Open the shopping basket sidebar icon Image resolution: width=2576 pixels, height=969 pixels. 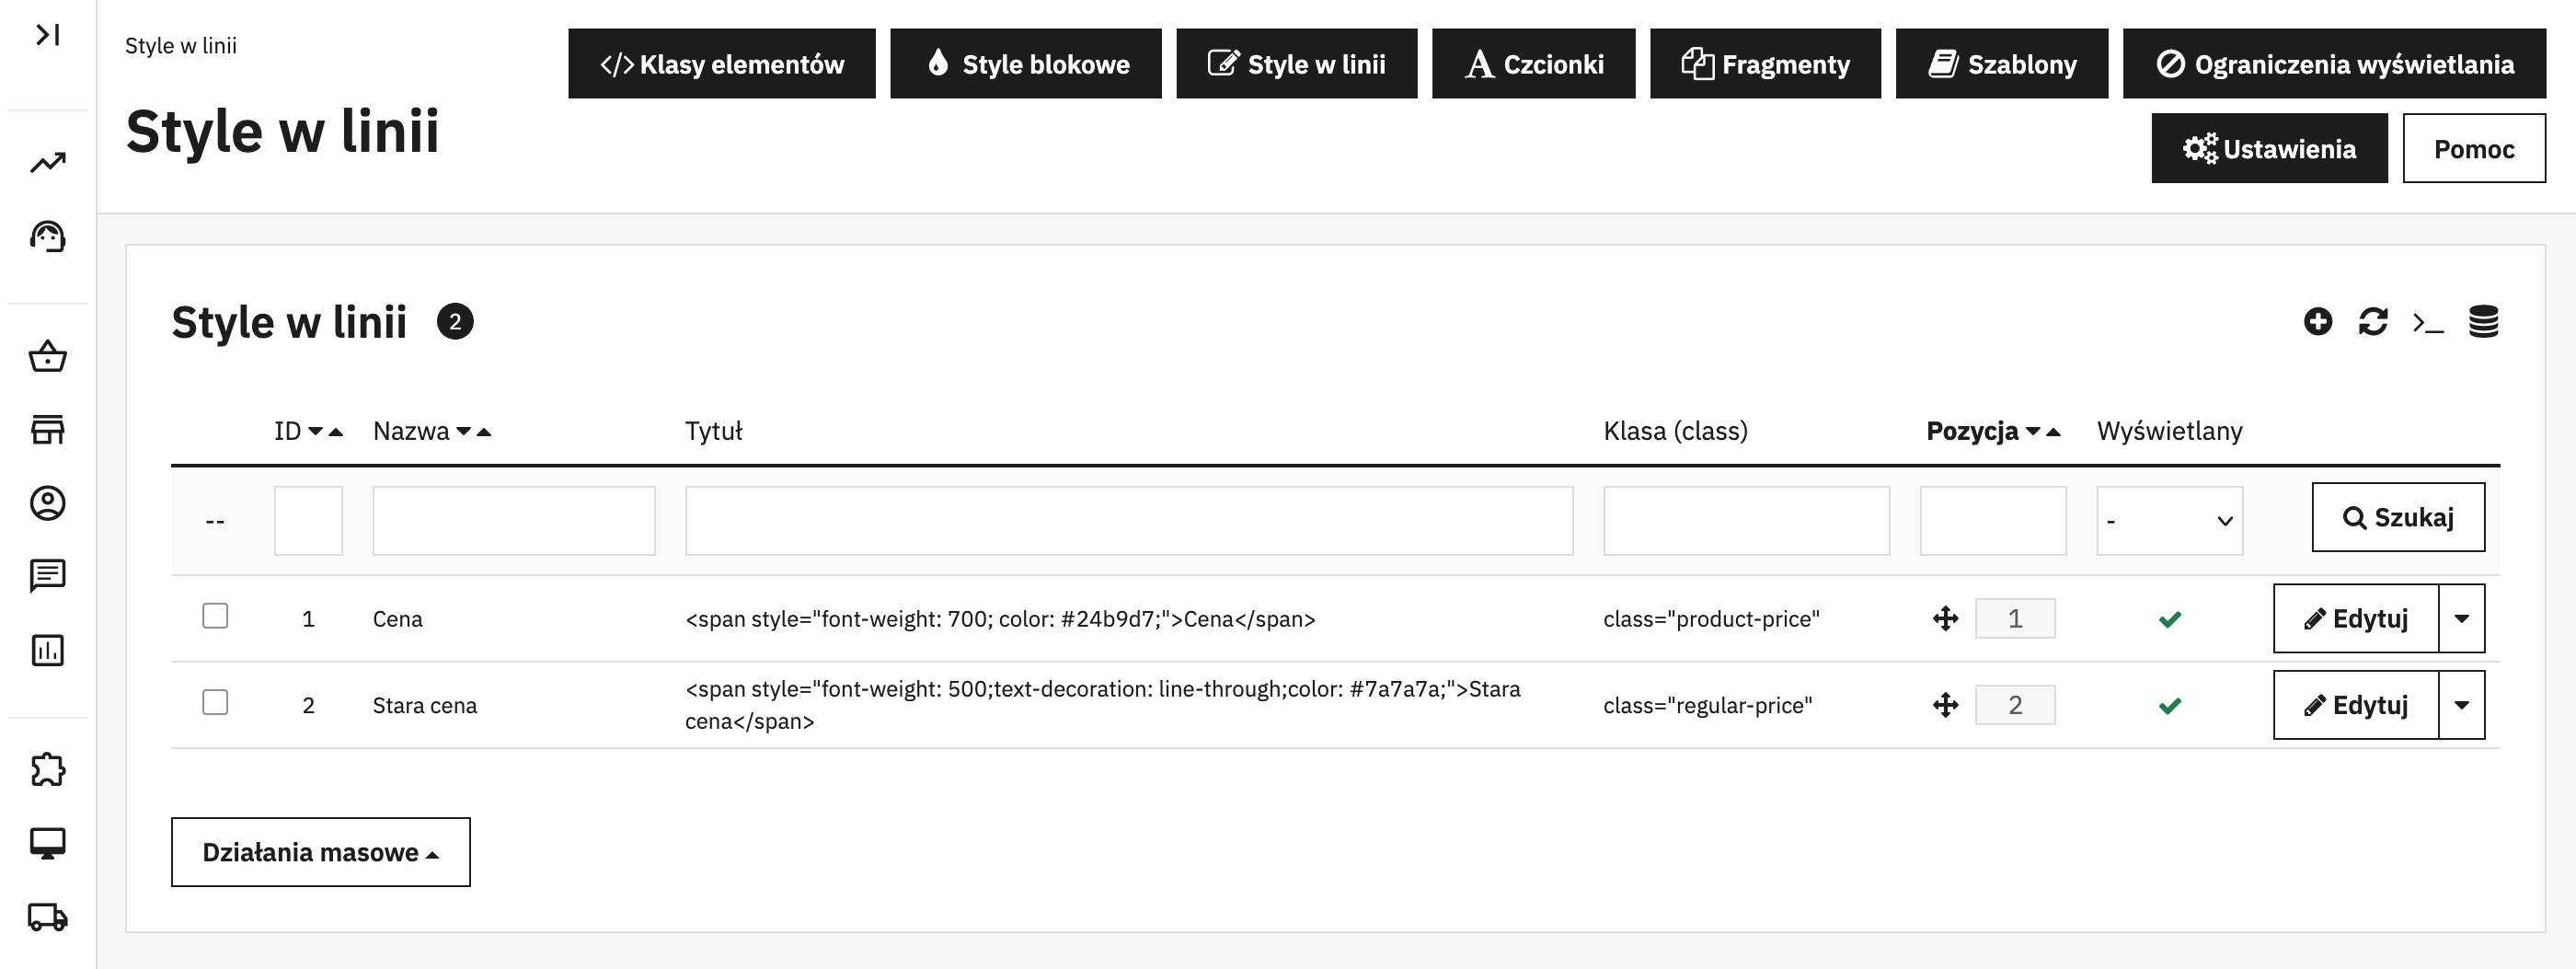coord(48,356)
